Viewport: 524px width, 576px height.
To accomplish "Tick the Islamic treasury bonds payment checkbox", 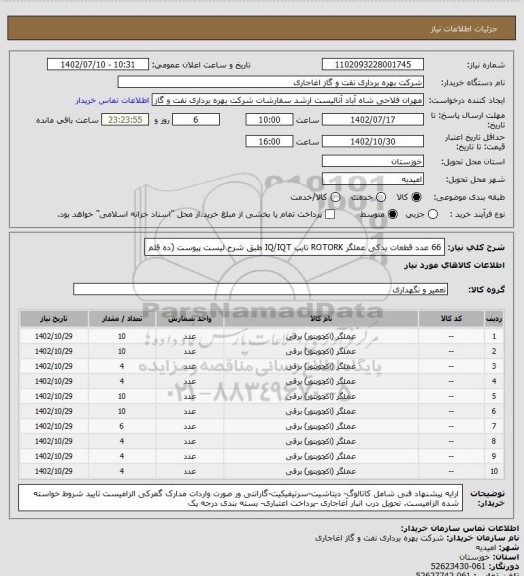I will [x=330, y=214].
